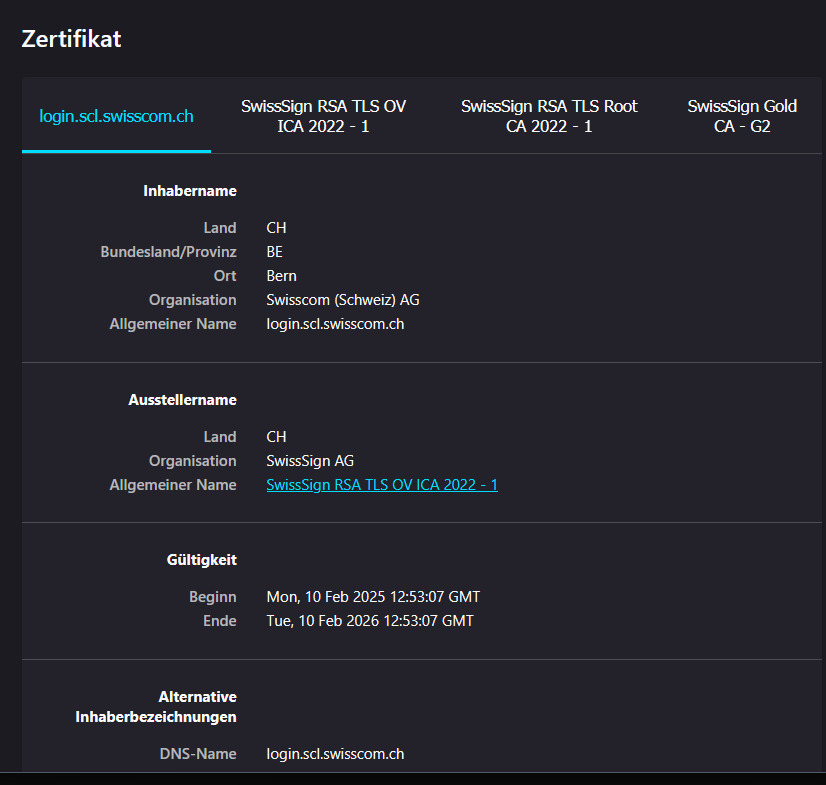Image resolution: width=826 pixels, height=785 pixels.
Task: Click the Bundesland/Provinz value BE
Action: 275,252
